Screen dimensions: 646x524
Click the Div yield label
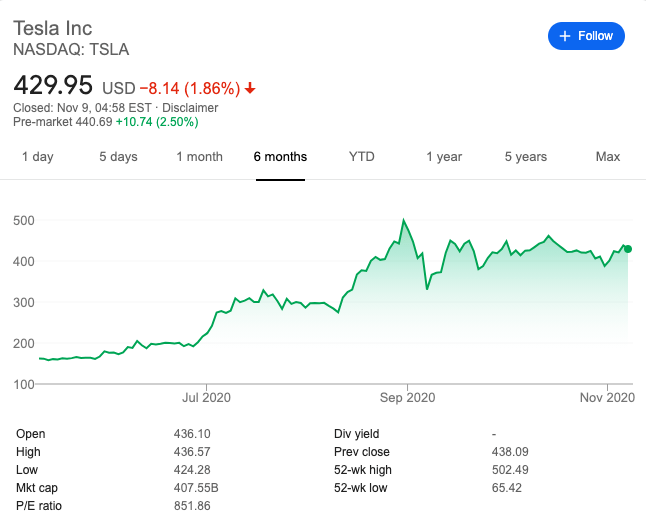(357, 434)
